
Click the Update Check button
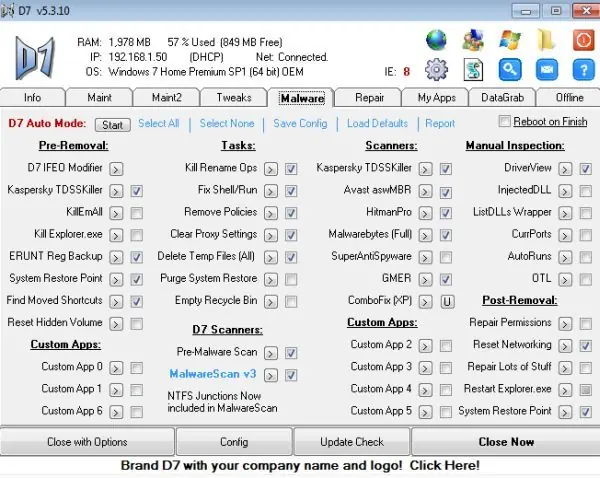coord(352,442)
